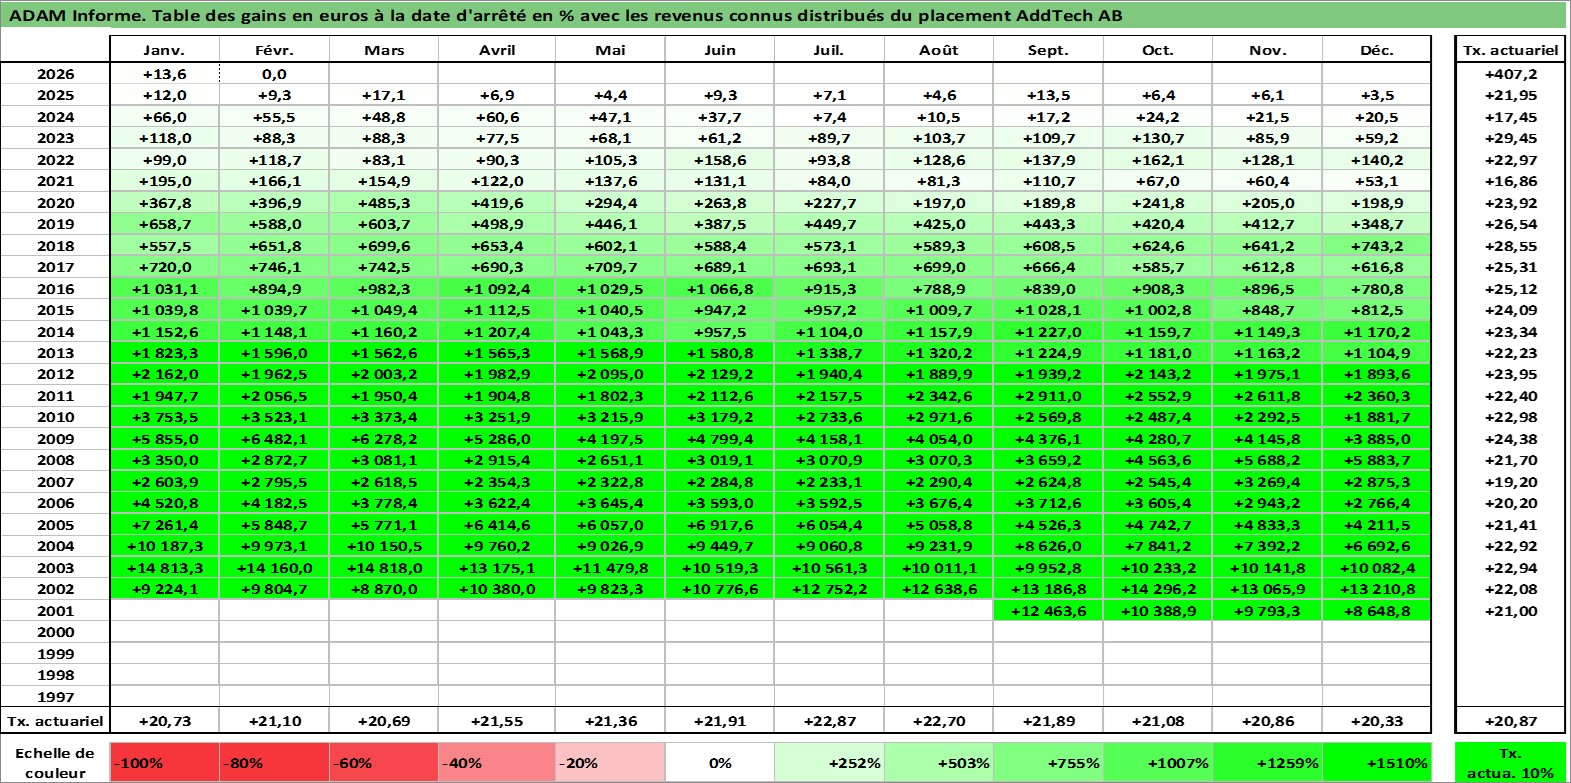Viewport: 1571px width, 783px height.
Task: Click the +20,73 actuarial rate under Janv.
Action: 164,720
